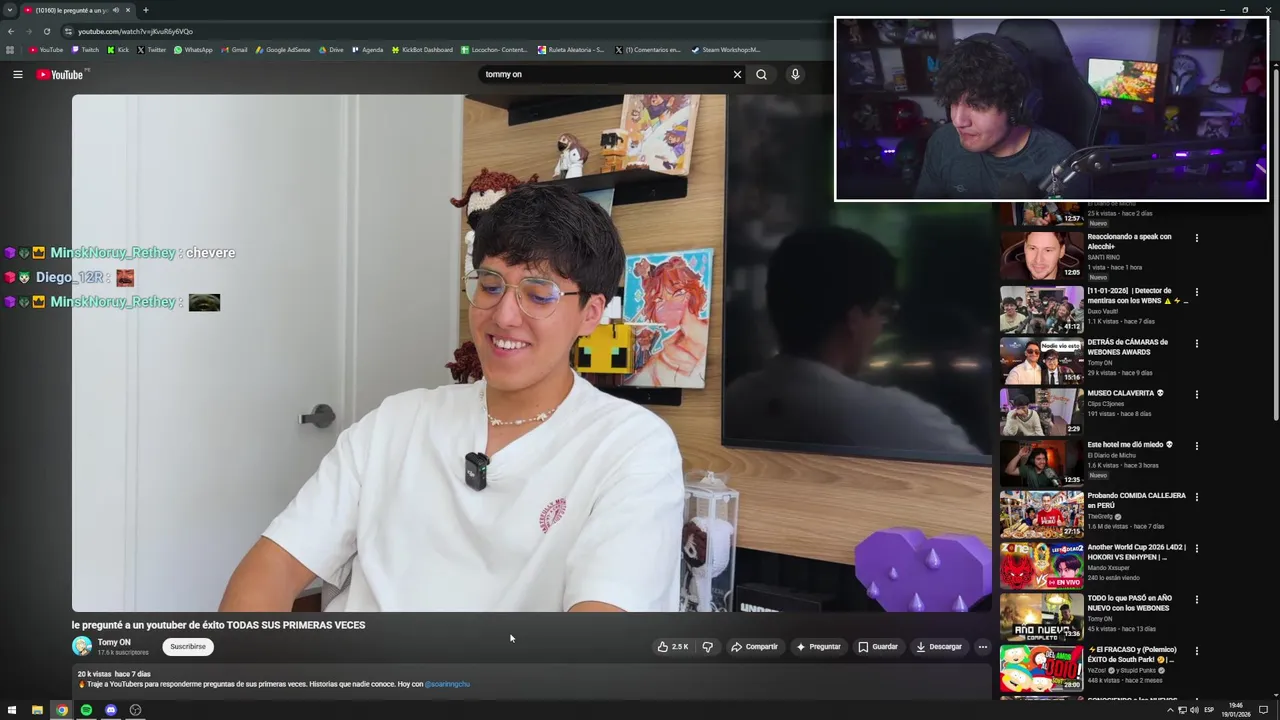Open the Drive bookmark
The width and height of the screenshot is (1280, 720).
tap(330, 50)
